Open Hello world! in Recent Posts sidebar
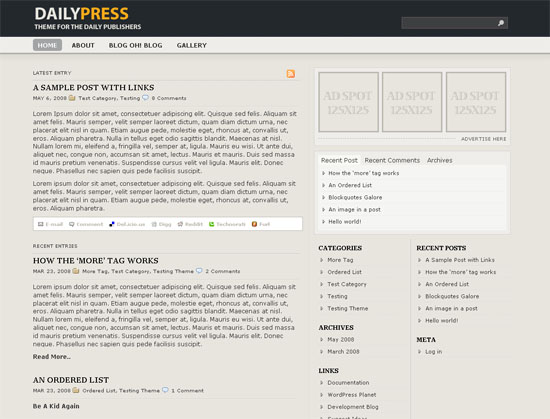The height and width of the screenshot is (419, 550). point(442,320)
